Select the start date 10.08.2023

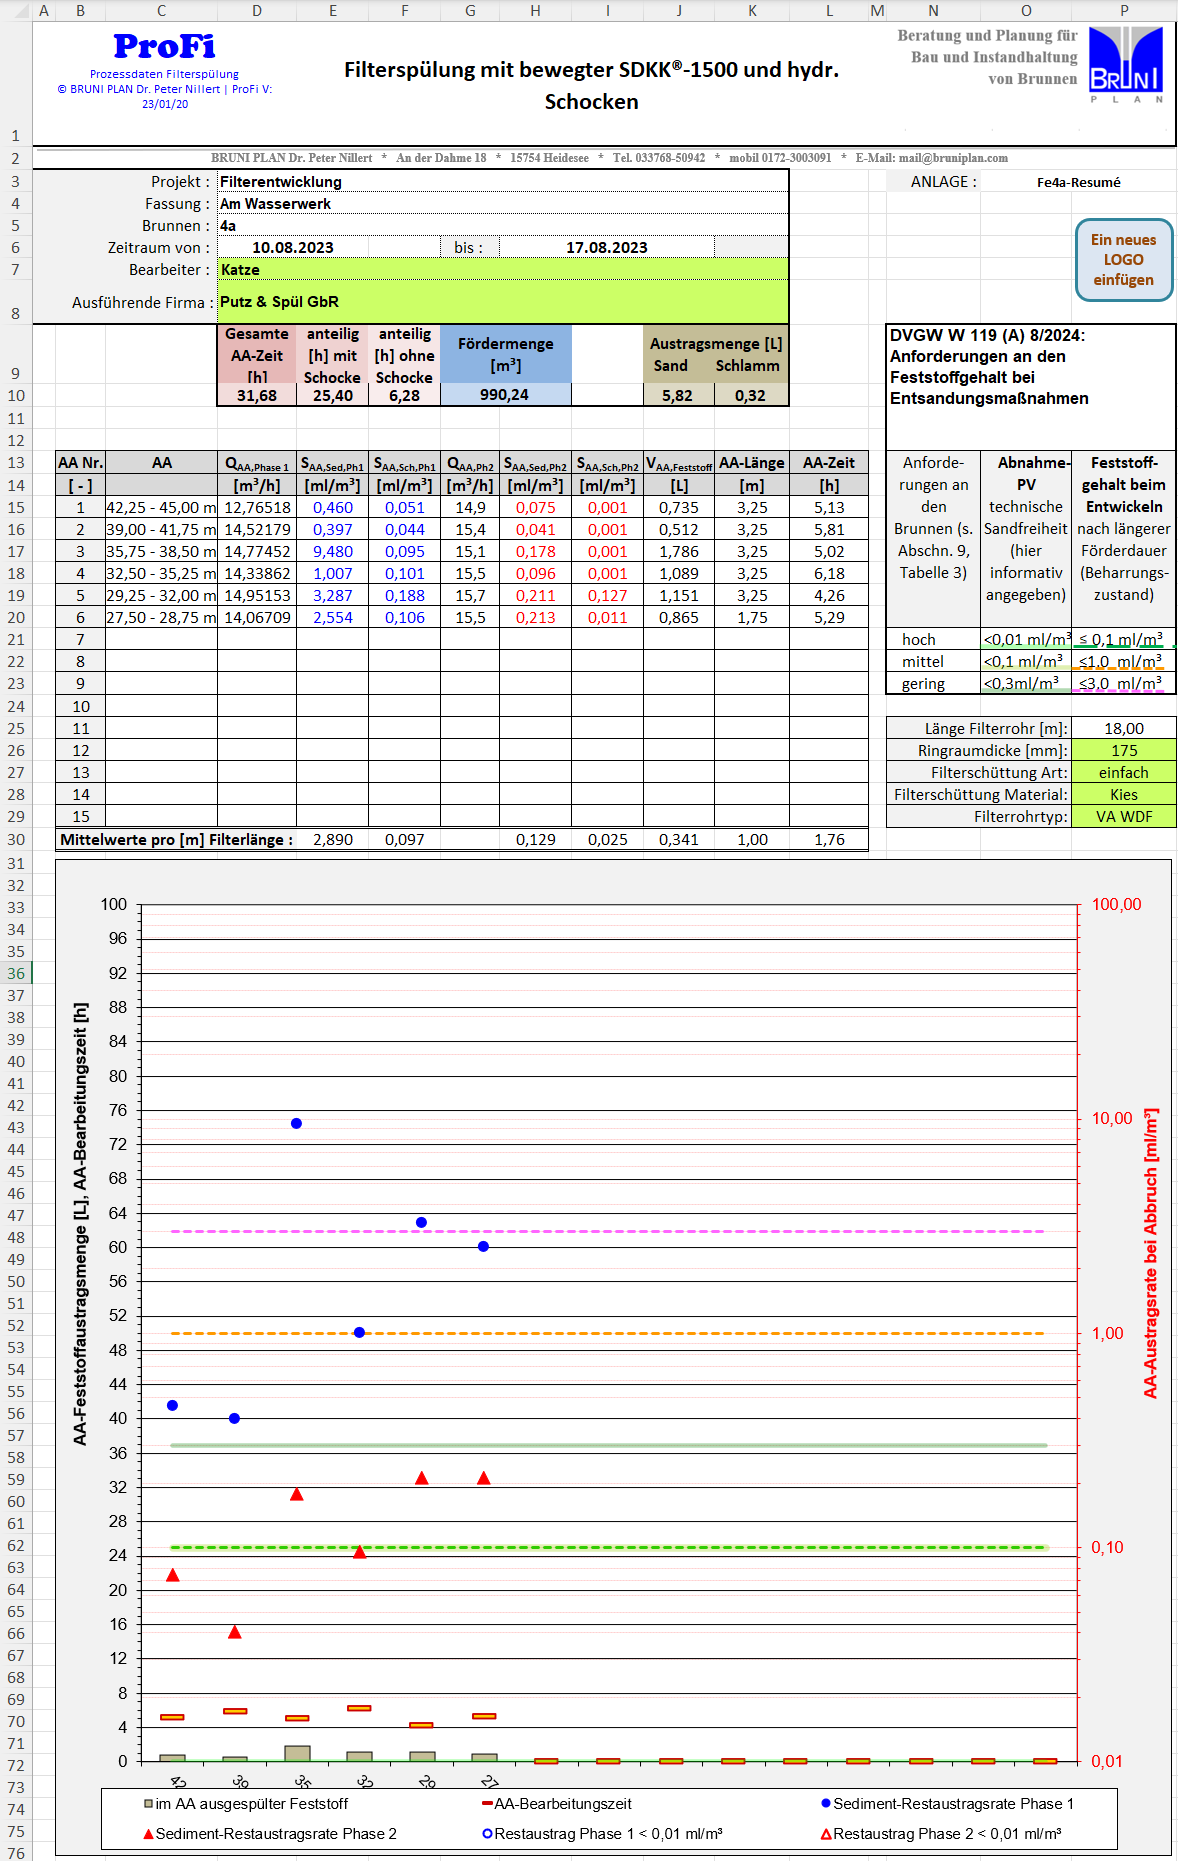(293, 248)
